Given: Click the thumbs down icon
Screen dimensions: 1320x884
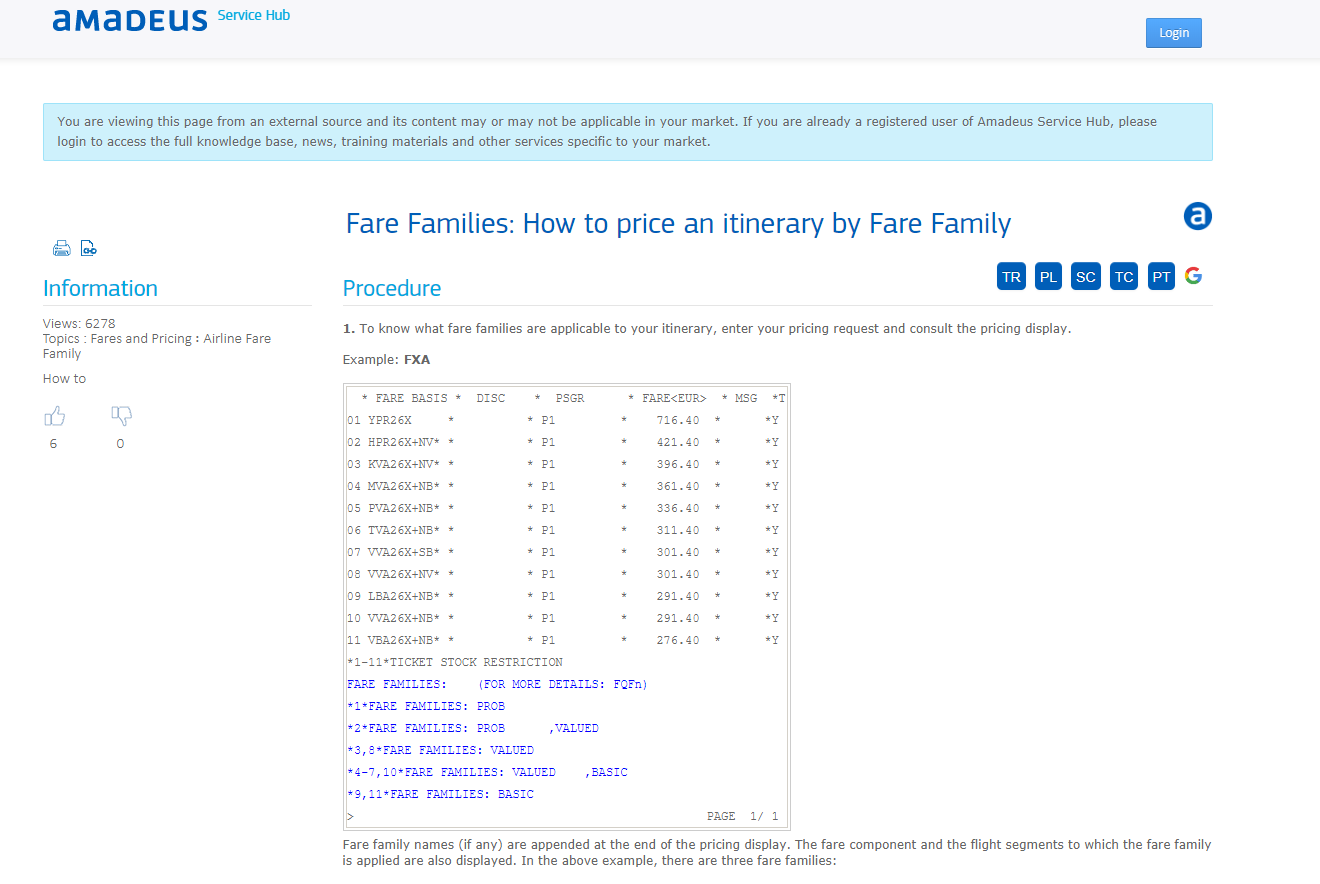Looking at the screenshot, I should point(121,416).
